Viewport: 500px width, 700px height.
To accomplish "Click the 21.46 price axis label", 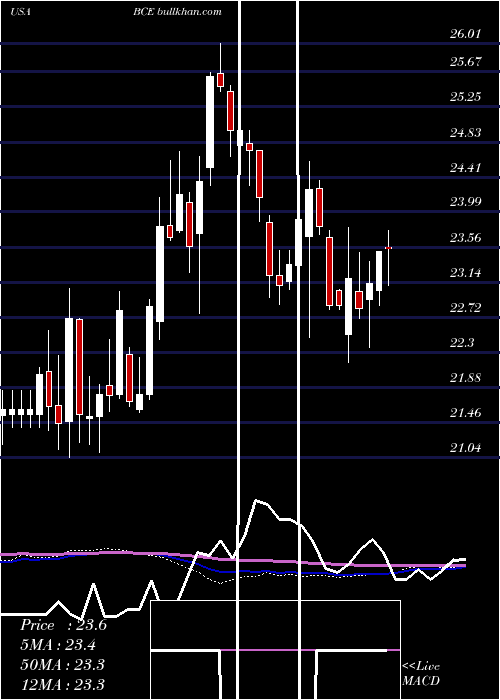I will click(466, 412).
